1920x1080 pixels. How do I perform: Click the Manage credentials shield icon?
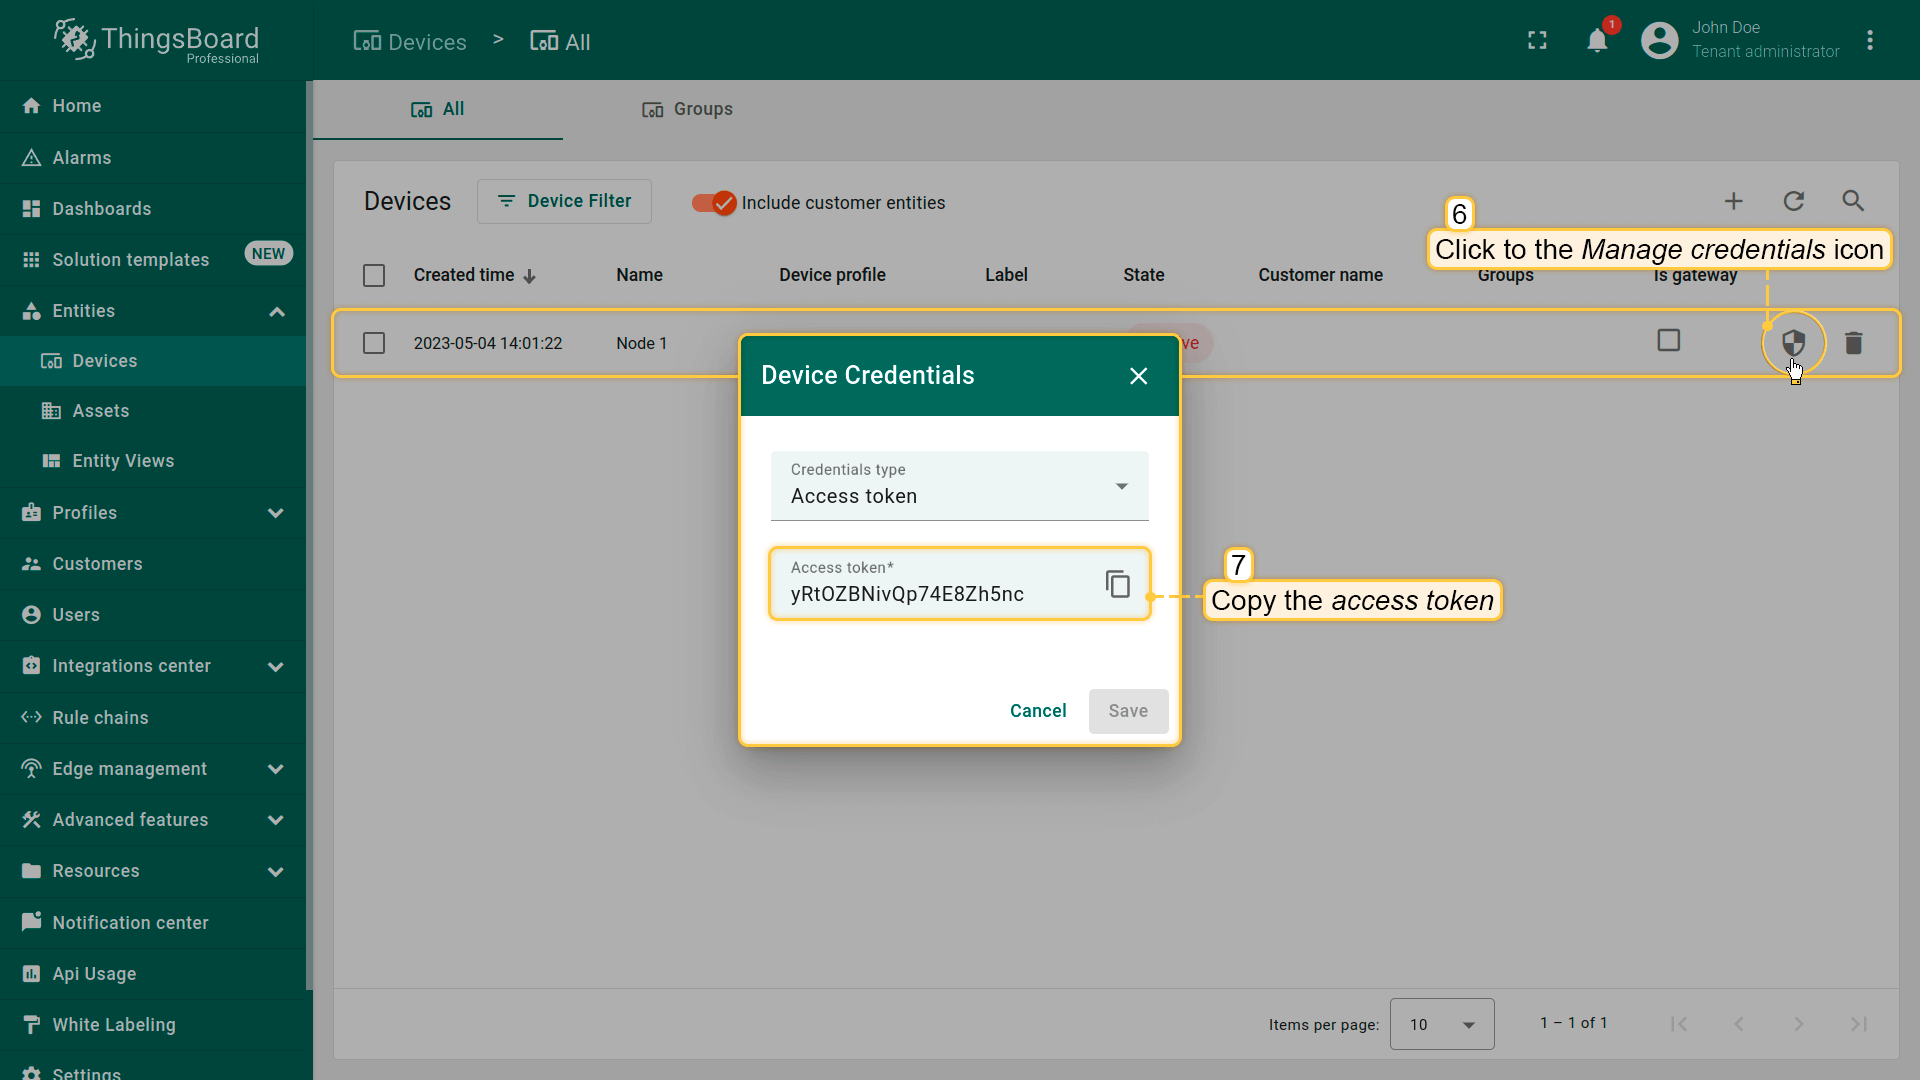tap(1793, 343)
